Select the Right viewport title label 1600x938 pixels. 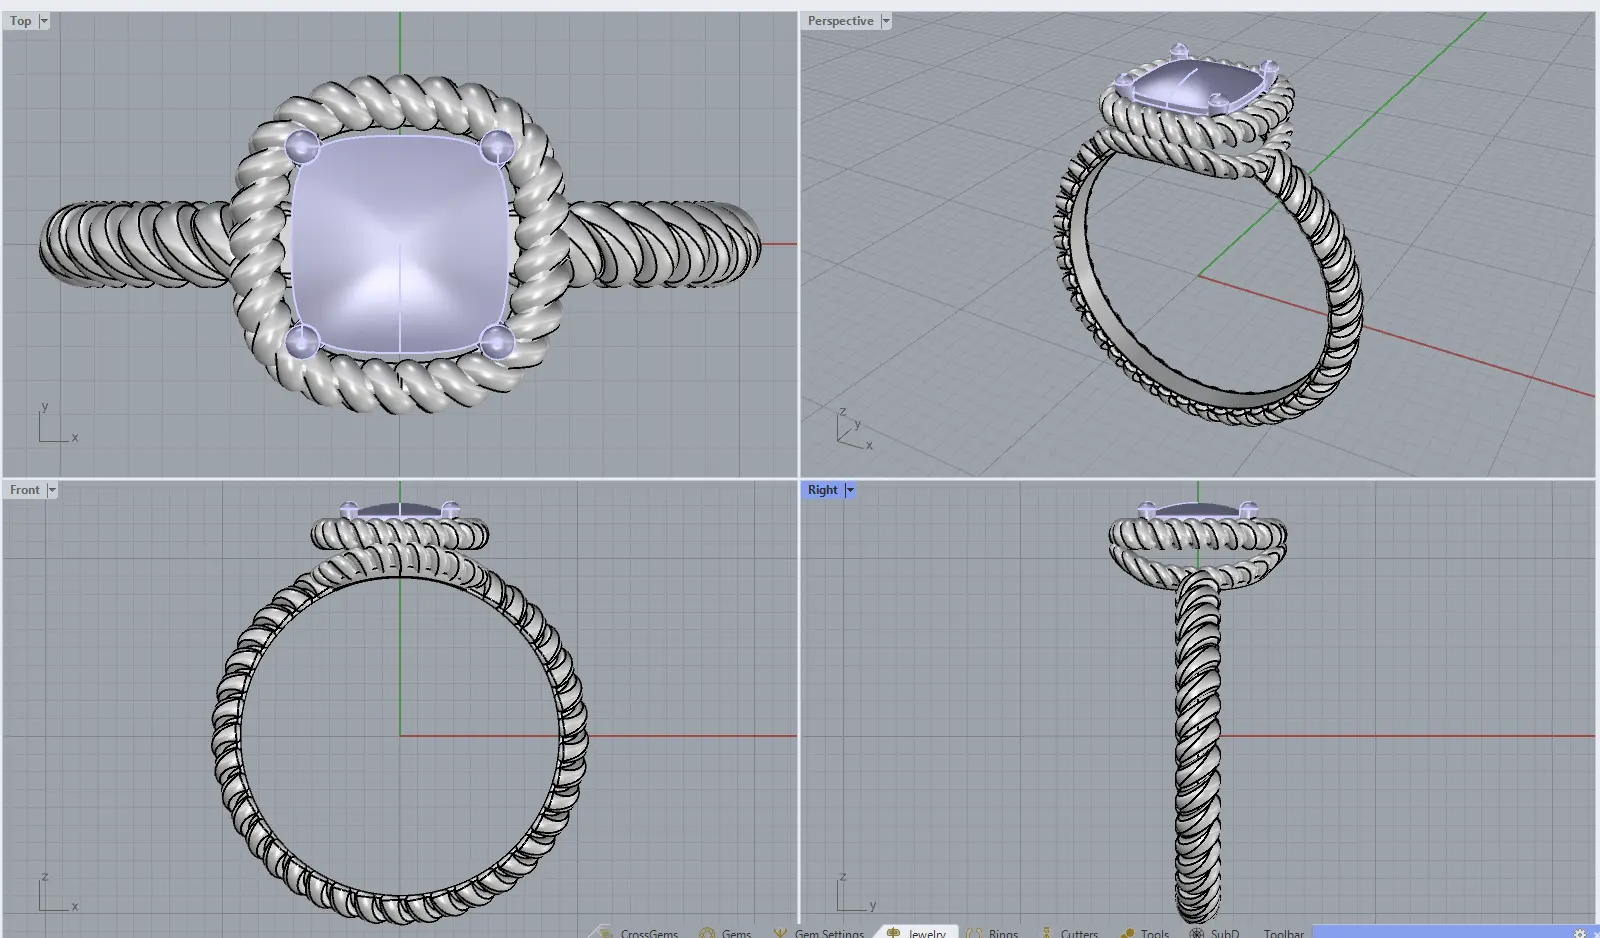click(x=822, y=490)
